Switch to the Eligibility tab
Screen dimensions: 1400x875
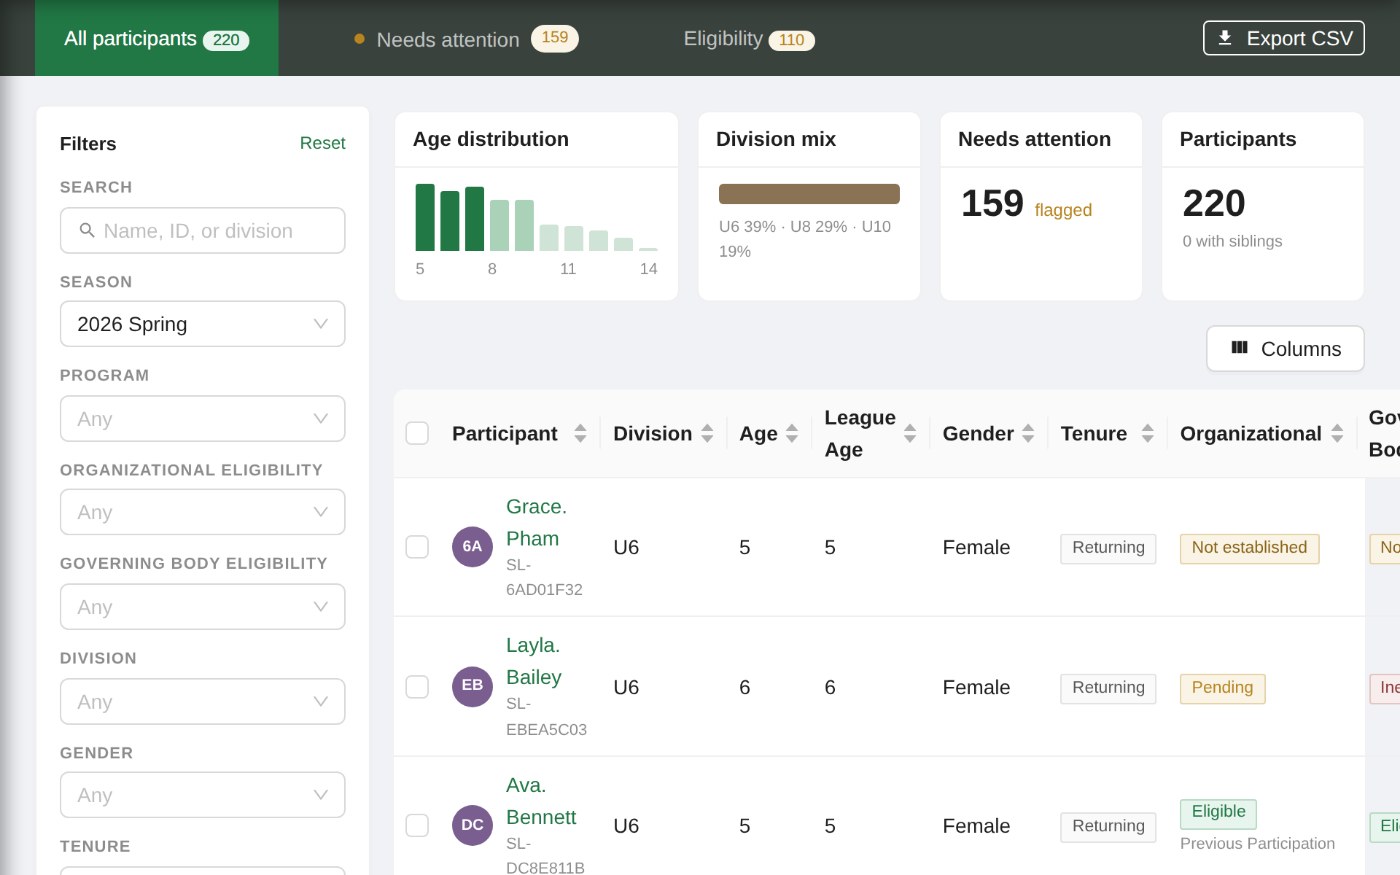tap(749, 39)
